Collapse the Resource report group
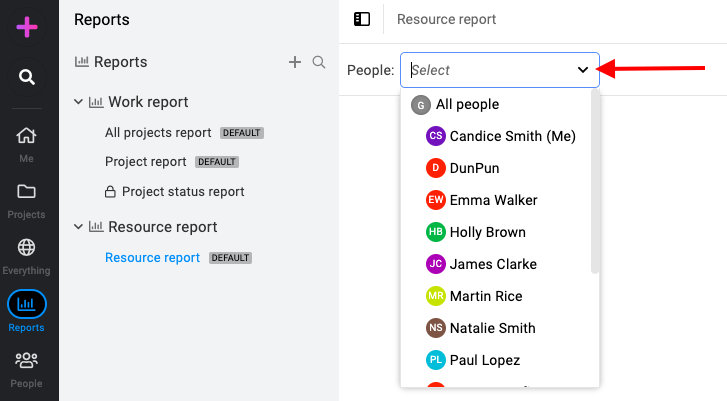 (78, 227)
